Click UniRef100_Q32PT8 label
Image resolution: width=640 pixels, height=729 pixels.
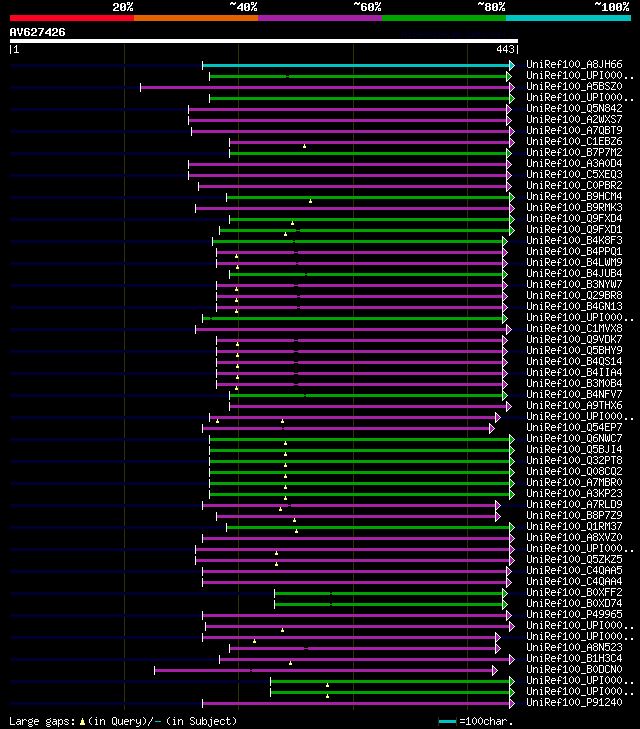point(574,461)
